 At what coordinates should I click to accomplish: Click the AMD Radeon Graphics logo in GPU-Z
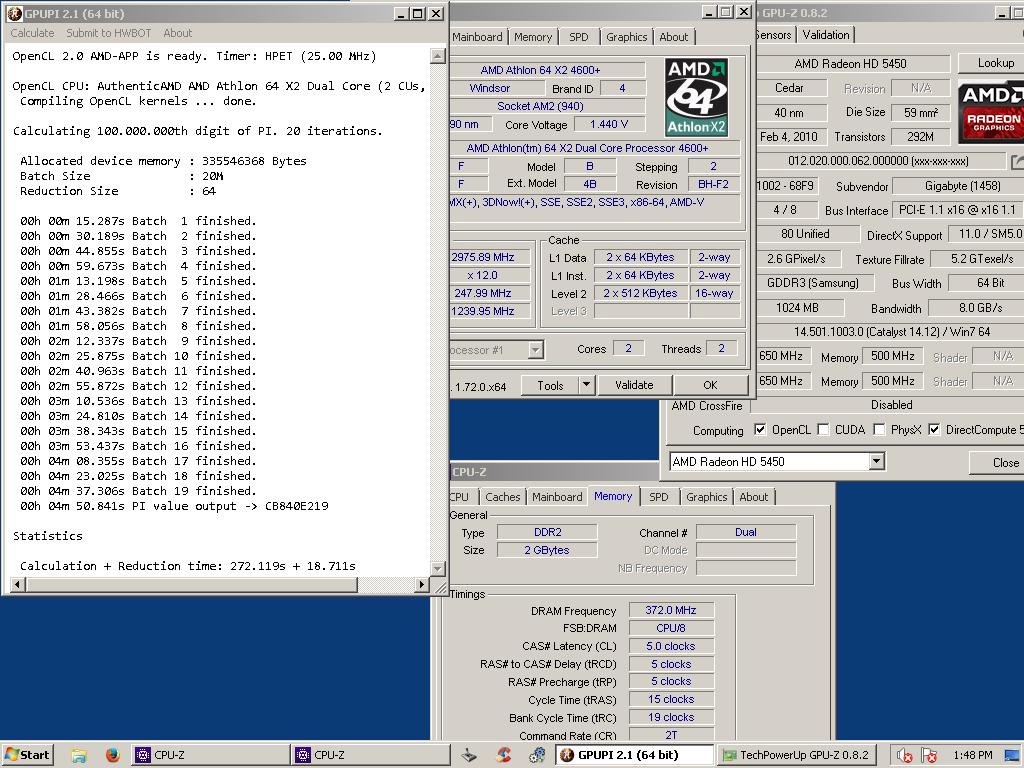992,112
